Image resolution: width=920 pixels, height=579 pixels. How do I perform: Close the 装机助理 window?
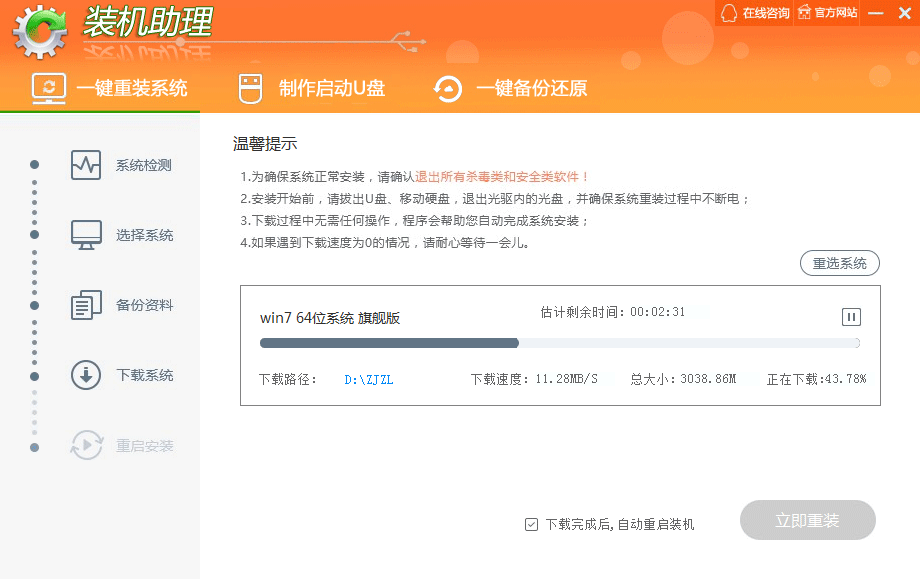pos(905,13)
